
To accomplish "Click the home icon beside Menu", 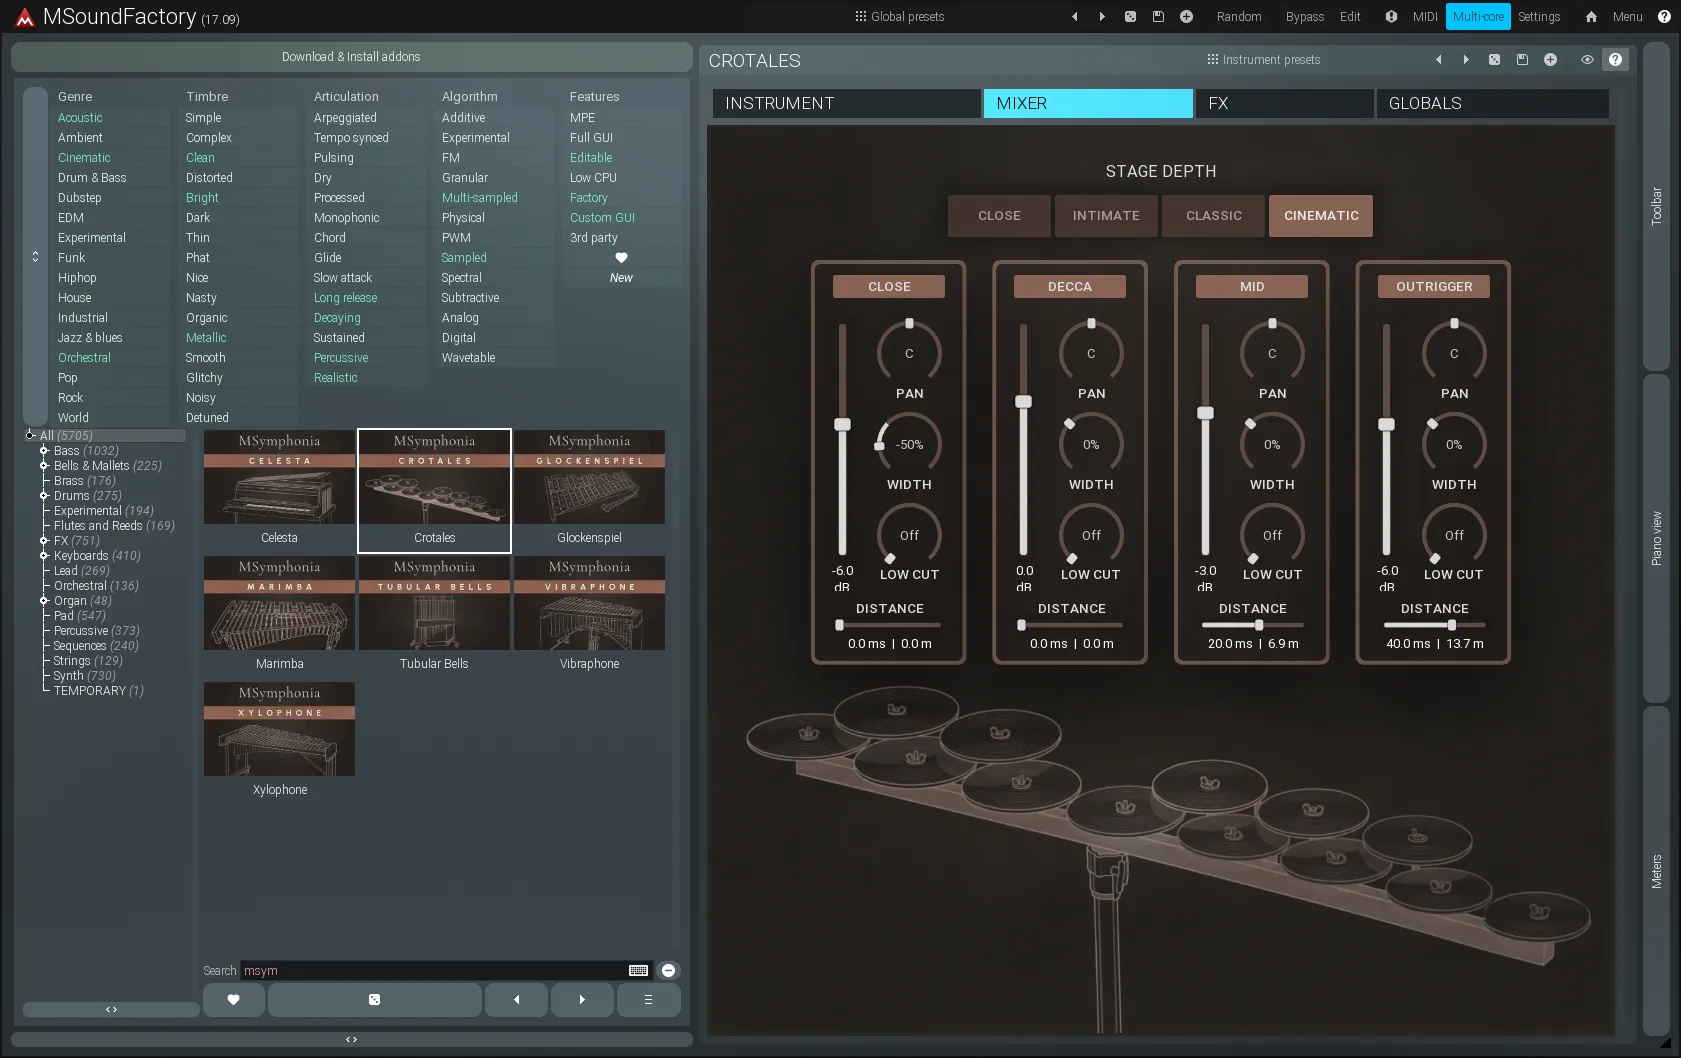I will tap(1591, 17).
